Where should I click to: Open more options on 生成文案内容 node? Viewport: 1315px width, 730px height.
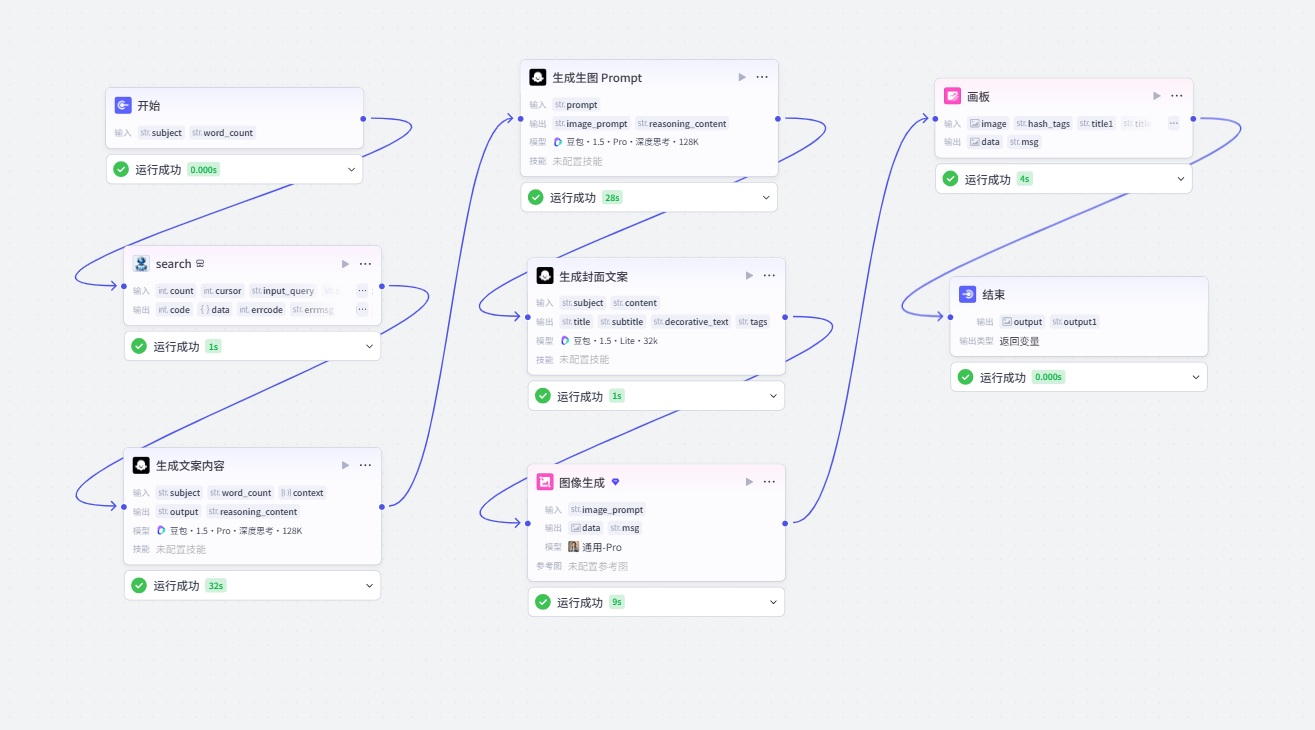tap(365, 465)
